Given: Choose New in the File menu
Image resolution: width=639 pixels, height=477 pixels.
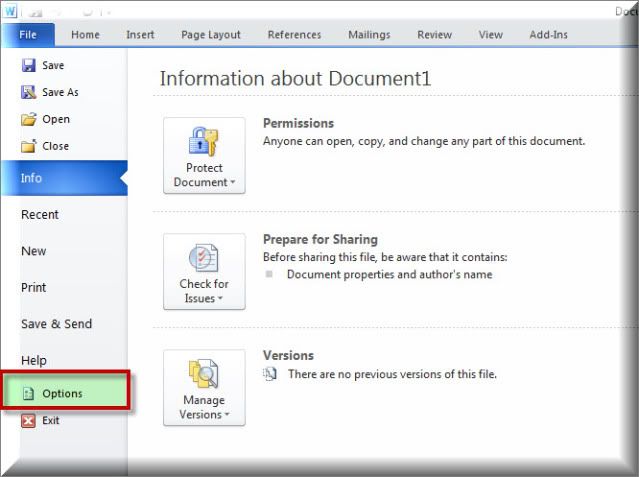Looking at the screenshot, I should [33, 251].
